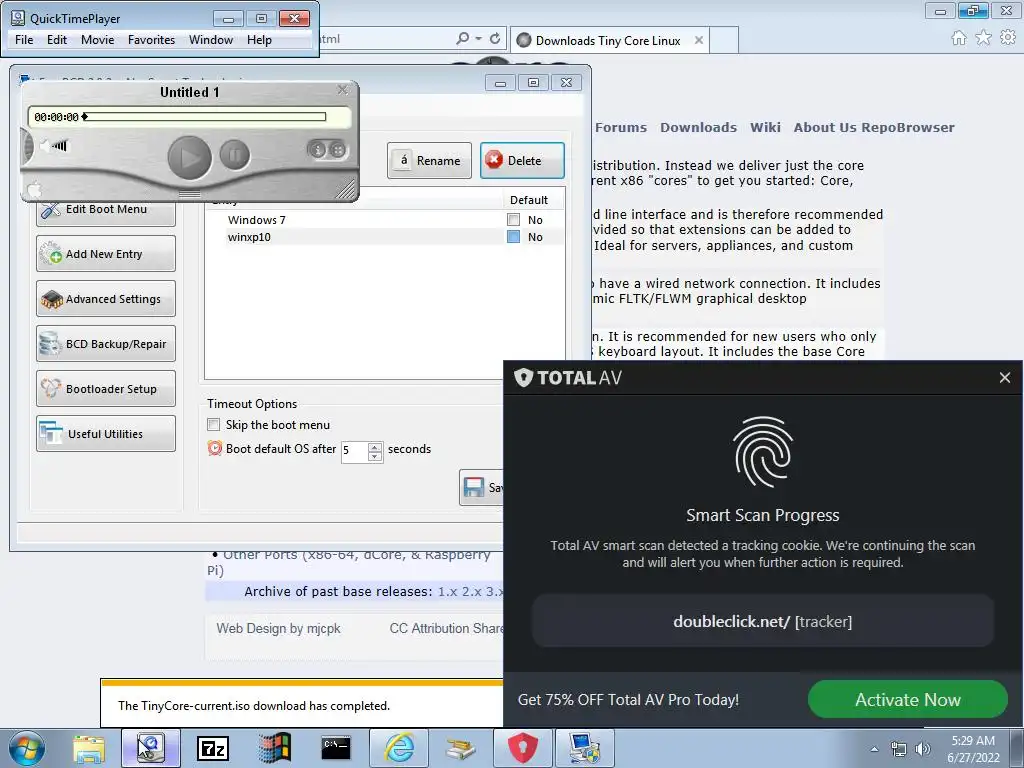The height and width of the screenshot is (768, 1024).
Task: Open the 7z taskbar application
Action: [213, 748]
